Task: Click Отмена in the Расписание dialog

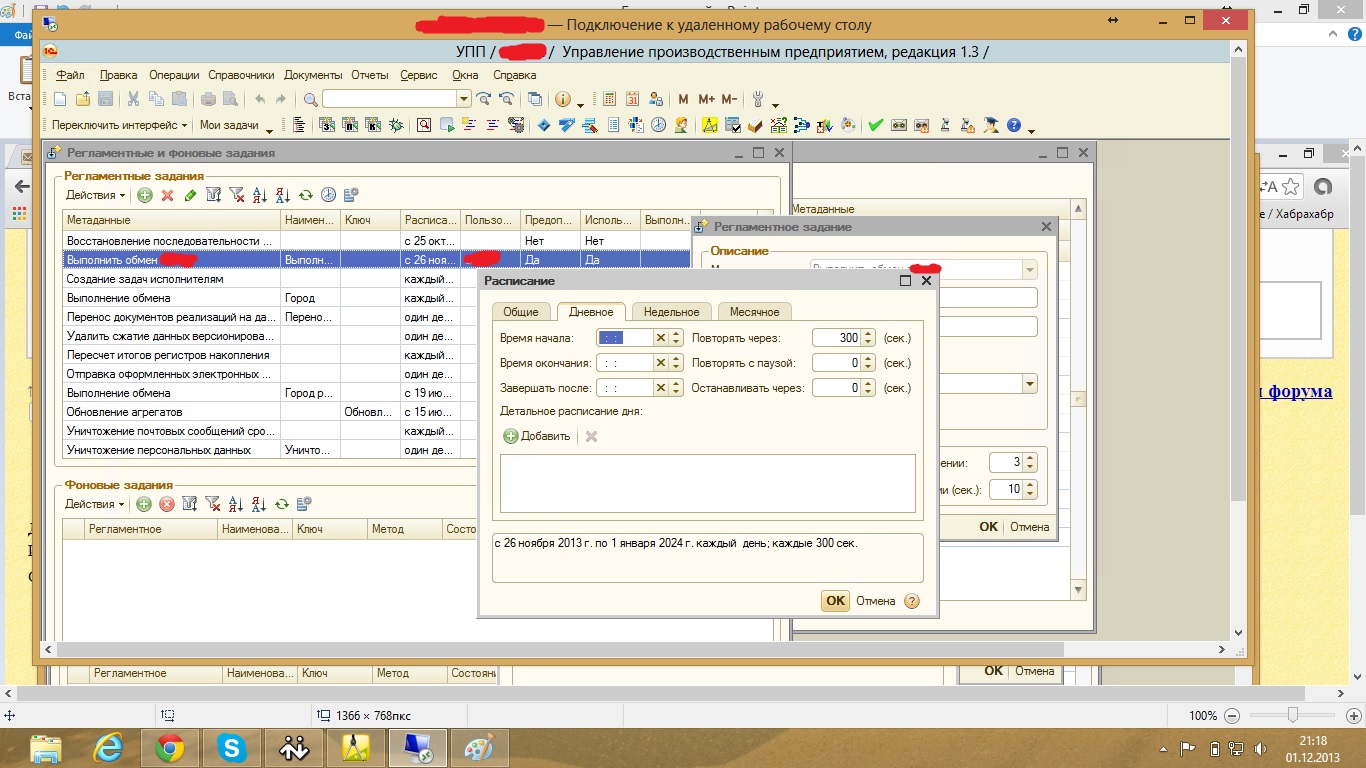Action: (875, 601)
